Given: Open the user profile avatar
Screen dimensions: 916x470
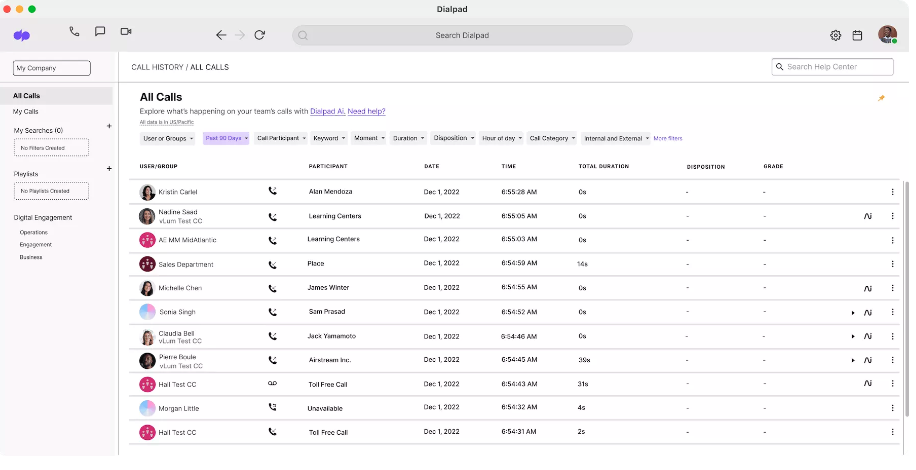Looking at the screenshot, I should click(887, 34).
